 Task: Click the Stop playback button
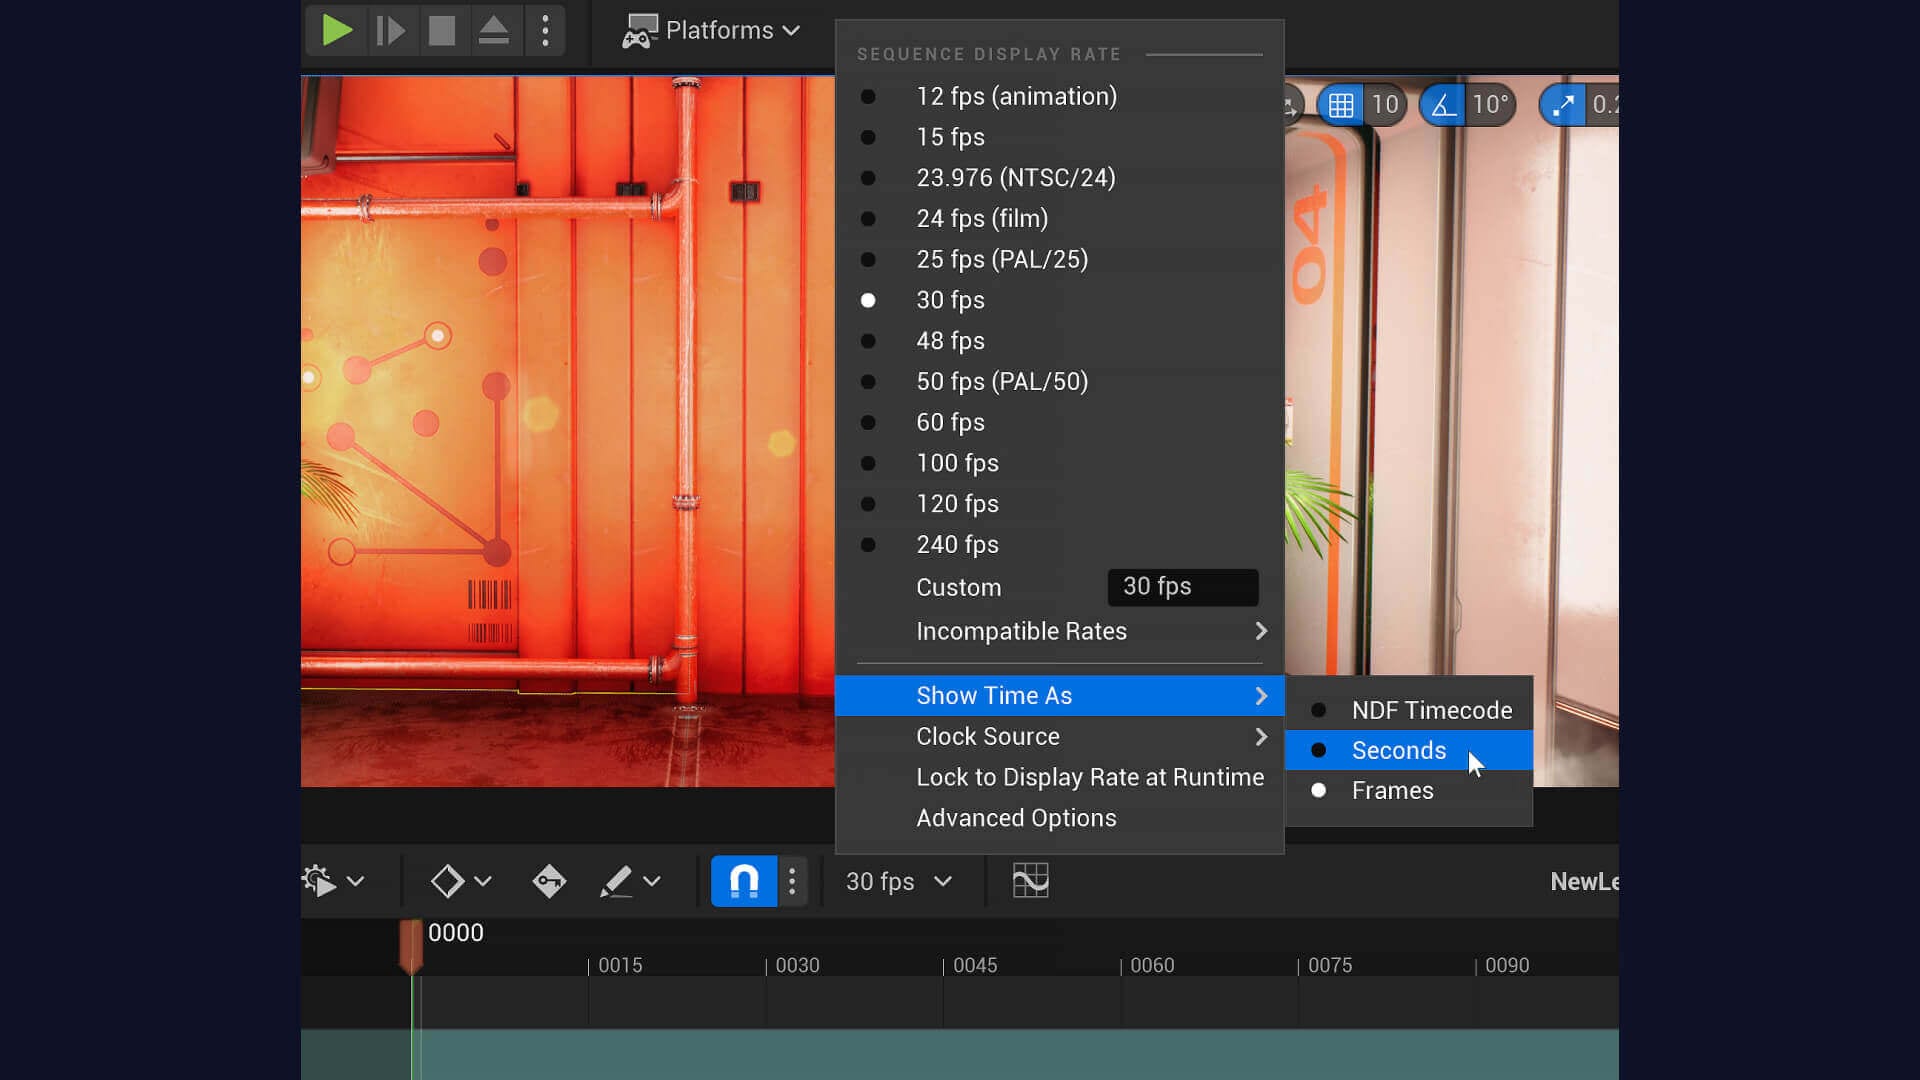pos(442,29)
